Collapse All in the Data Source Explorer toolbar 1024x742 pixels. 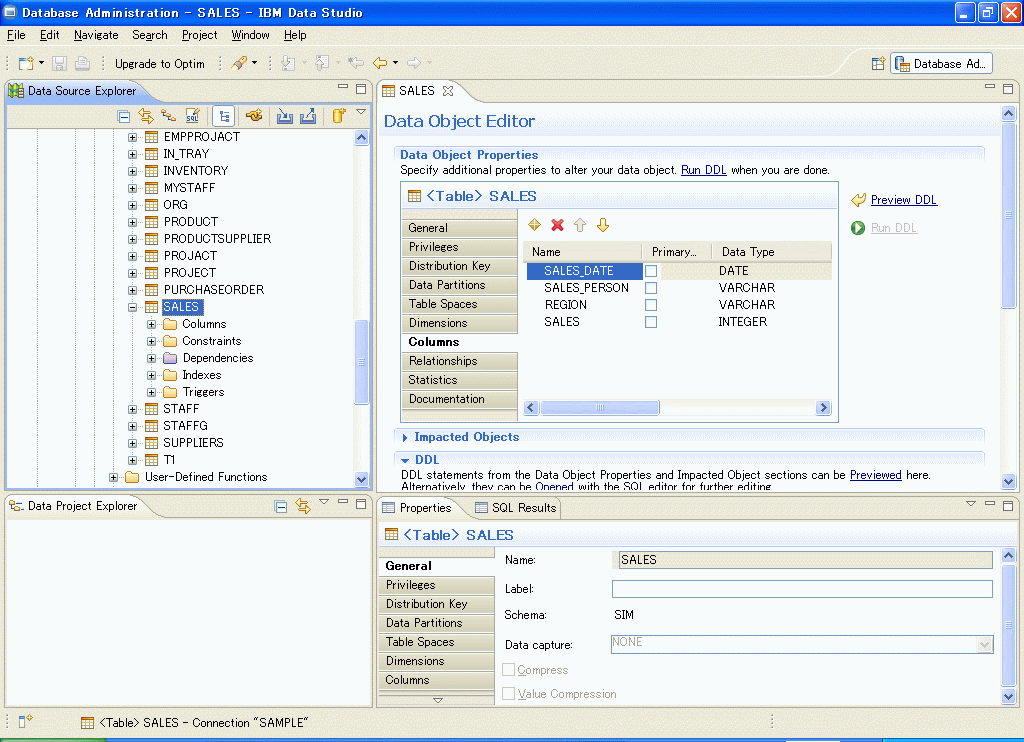[x=124, y=115]
